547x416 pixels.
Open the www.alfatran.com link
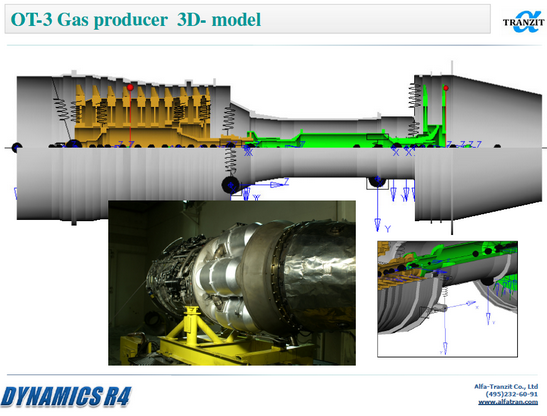click(x=508, y=402)
